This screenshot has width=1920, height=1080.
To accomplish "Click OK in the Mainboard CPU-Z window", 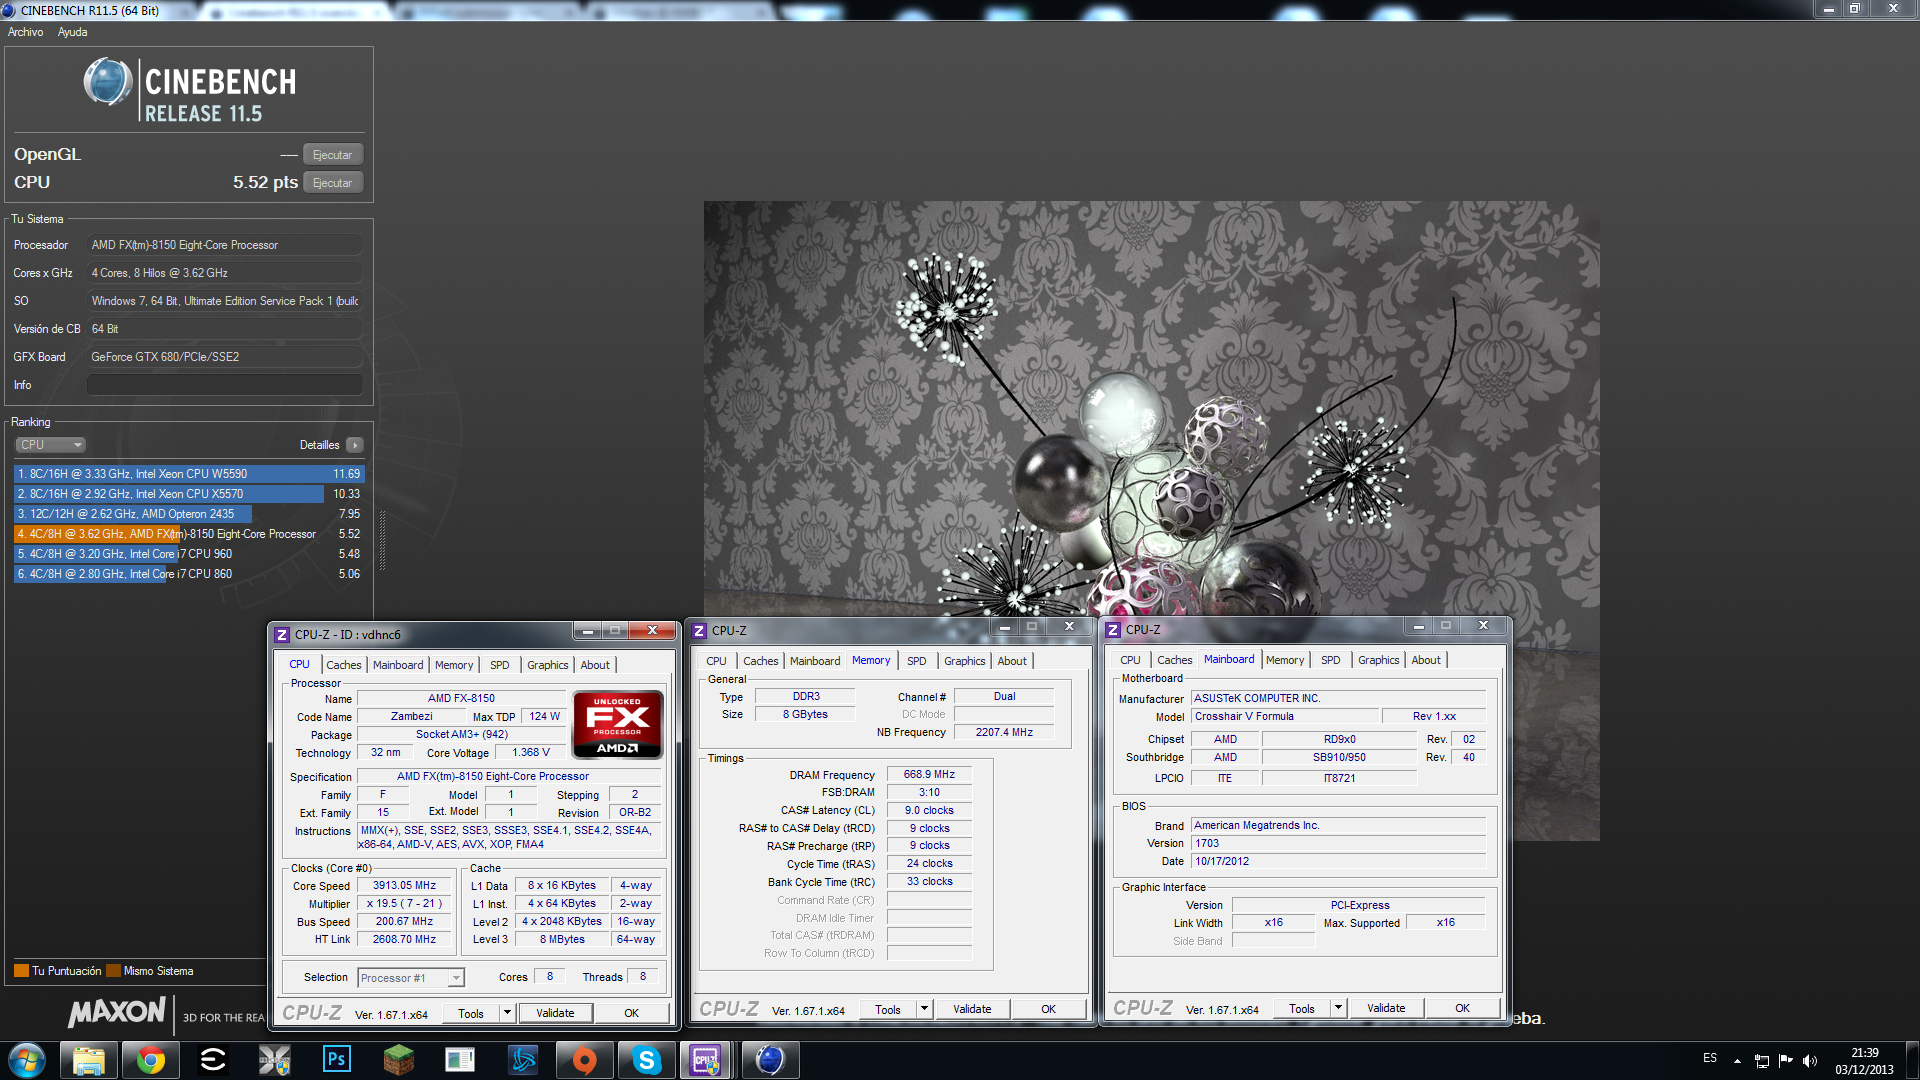I will point(1462,1008).
